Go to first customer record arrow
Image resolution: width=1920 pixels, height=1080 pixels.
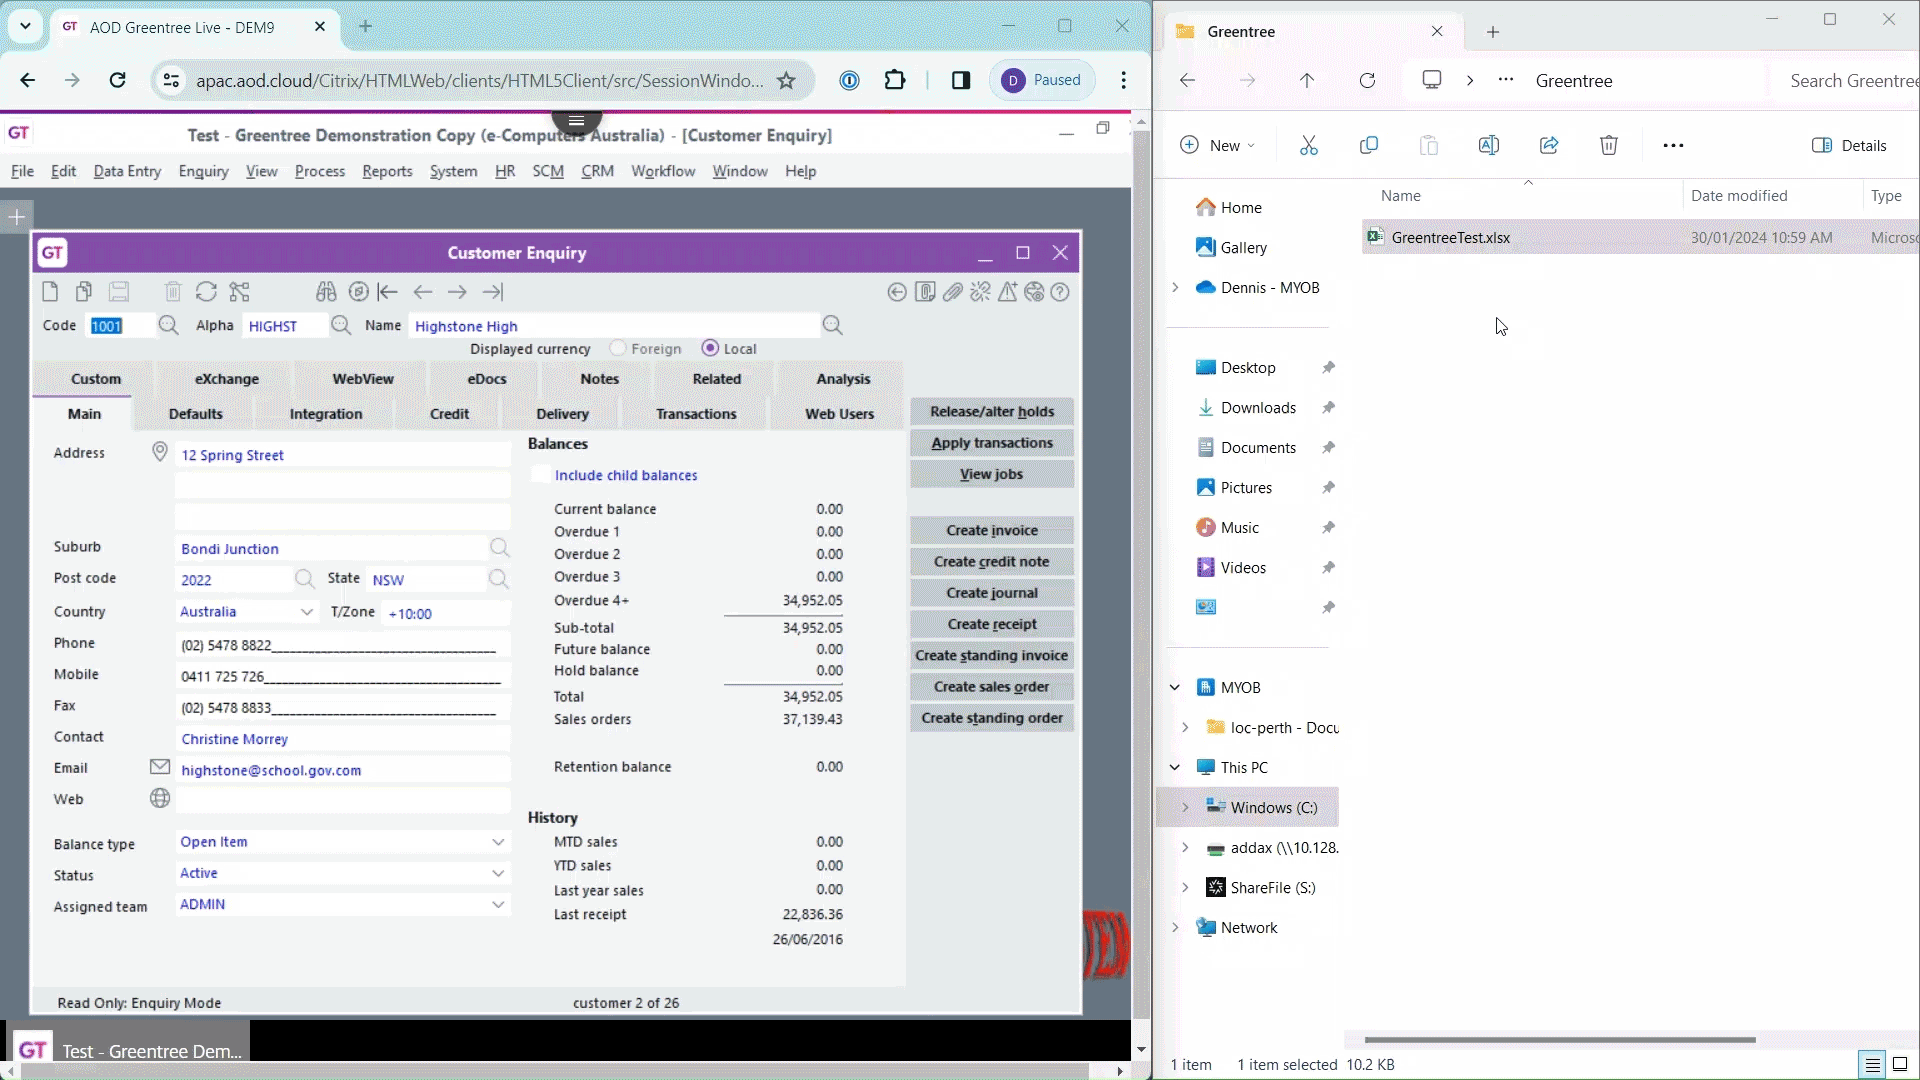click(388, 292)
